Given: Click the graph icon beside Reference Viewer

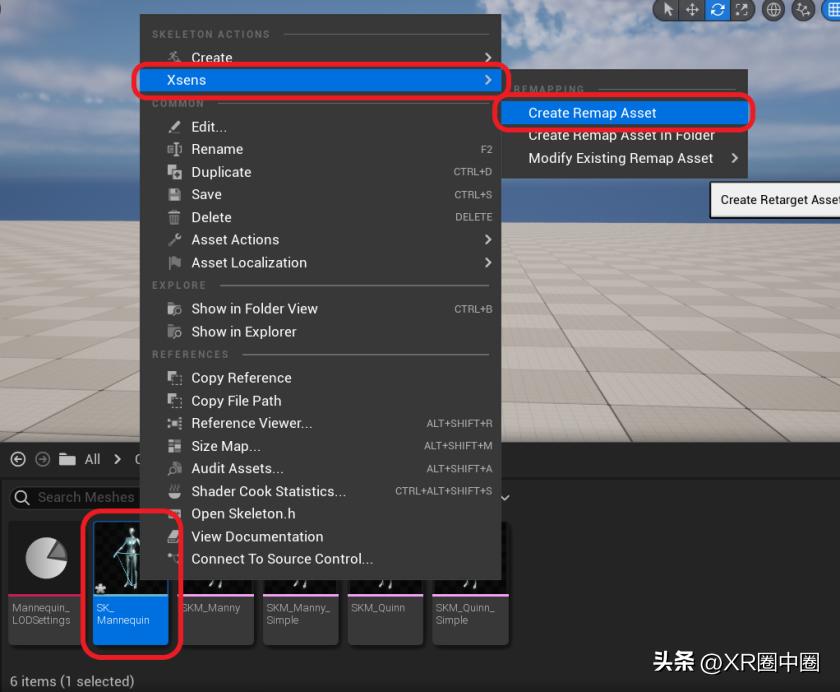Looking at the screenshot, I should [x=174, y=423].
